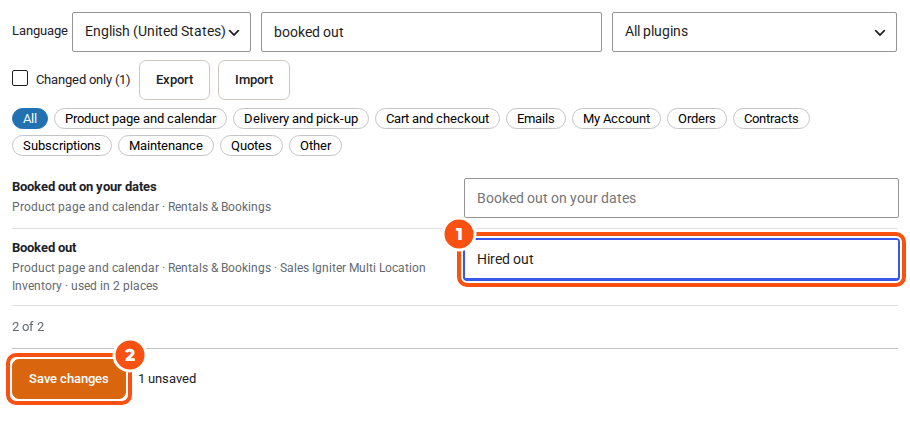
Task: Select the Cart and checkout filter
Action: tap(438, 118)
